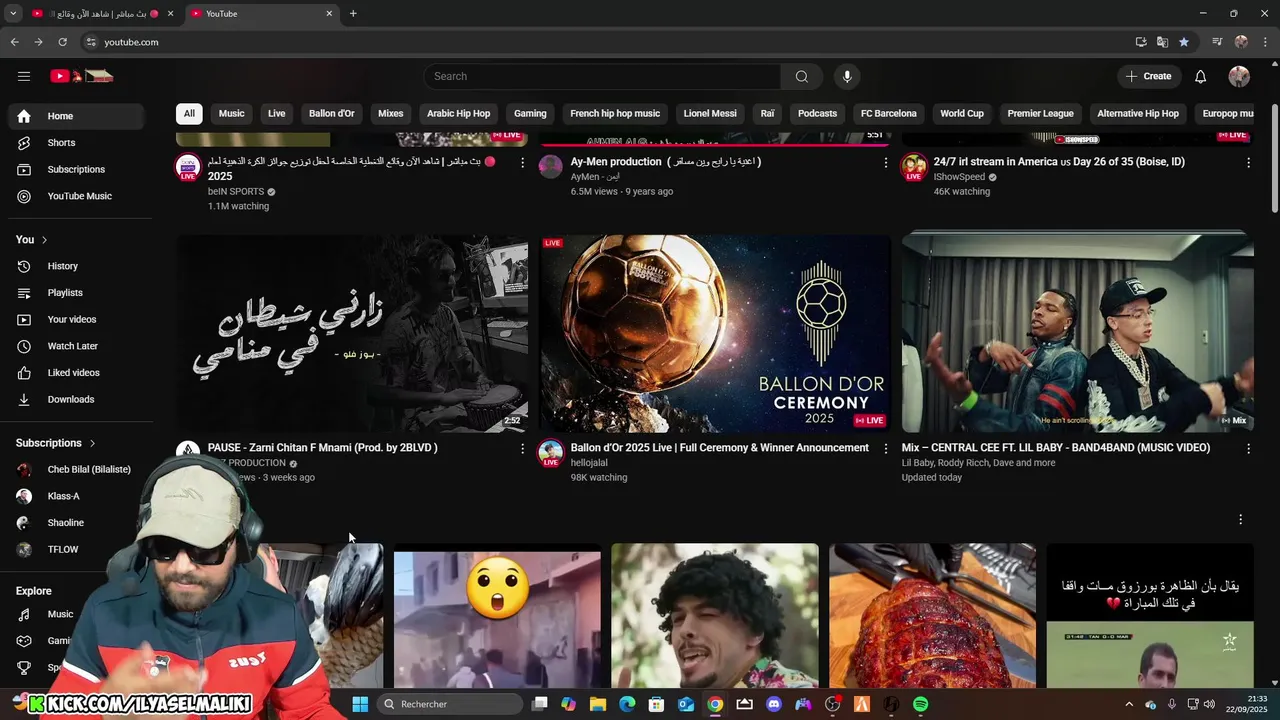Viewport: 1280px width, 720px height.
Task: Open hellojalal channel avatar
Action: tap(551, 453)
